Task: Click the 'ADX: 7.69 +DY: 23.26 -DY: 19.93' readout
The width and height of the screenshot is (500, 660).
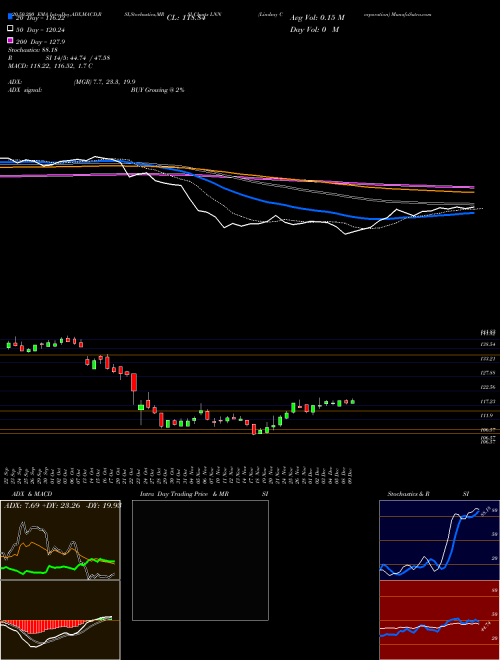Action: (x=62, y=505)
